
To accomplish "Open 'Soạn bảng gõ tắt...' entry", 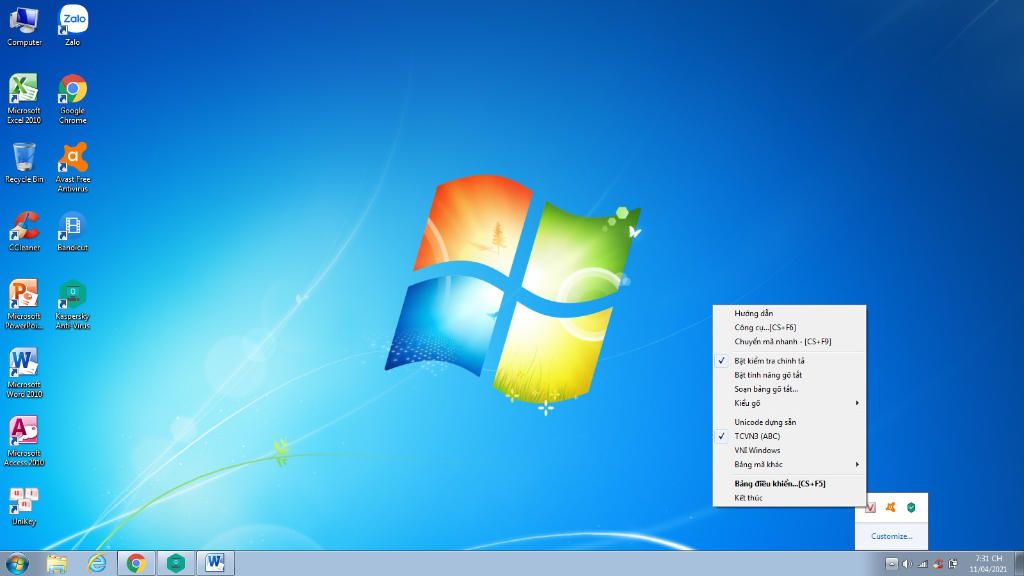I will [x=790, y=389].
